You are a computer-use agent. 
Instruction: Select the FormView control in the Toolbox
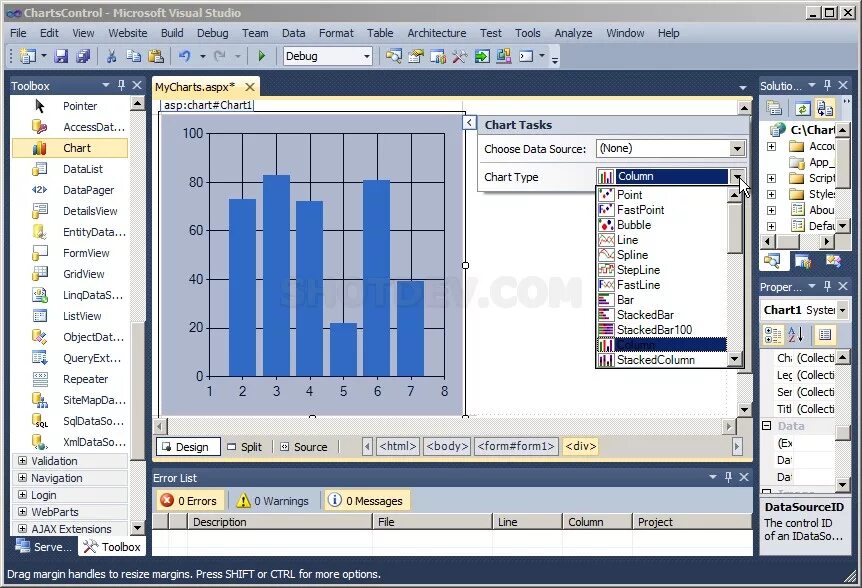(70, 253)
